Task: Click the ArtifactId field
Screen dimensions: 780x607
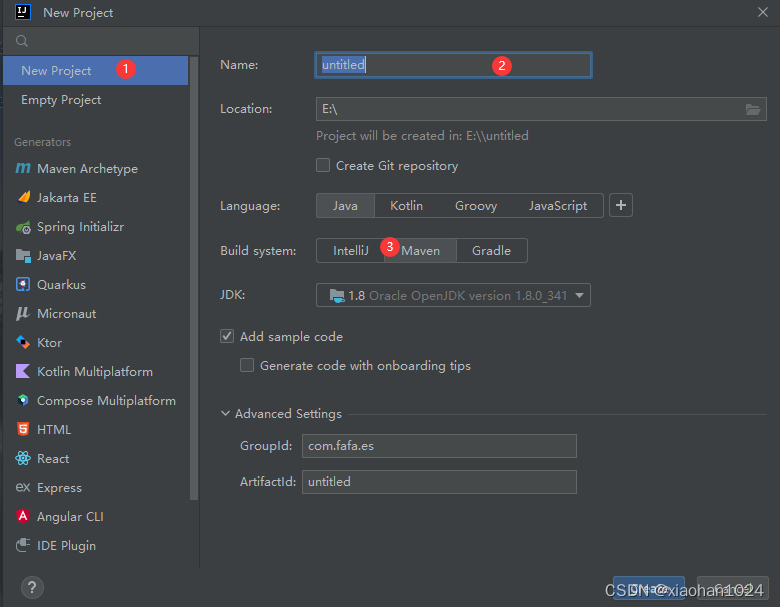Action: pyautogui.click(x=439, y=482)
